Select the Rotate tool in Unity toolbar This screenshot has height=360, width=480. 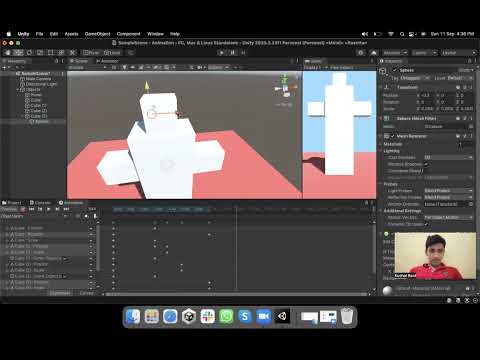[29, 53]
